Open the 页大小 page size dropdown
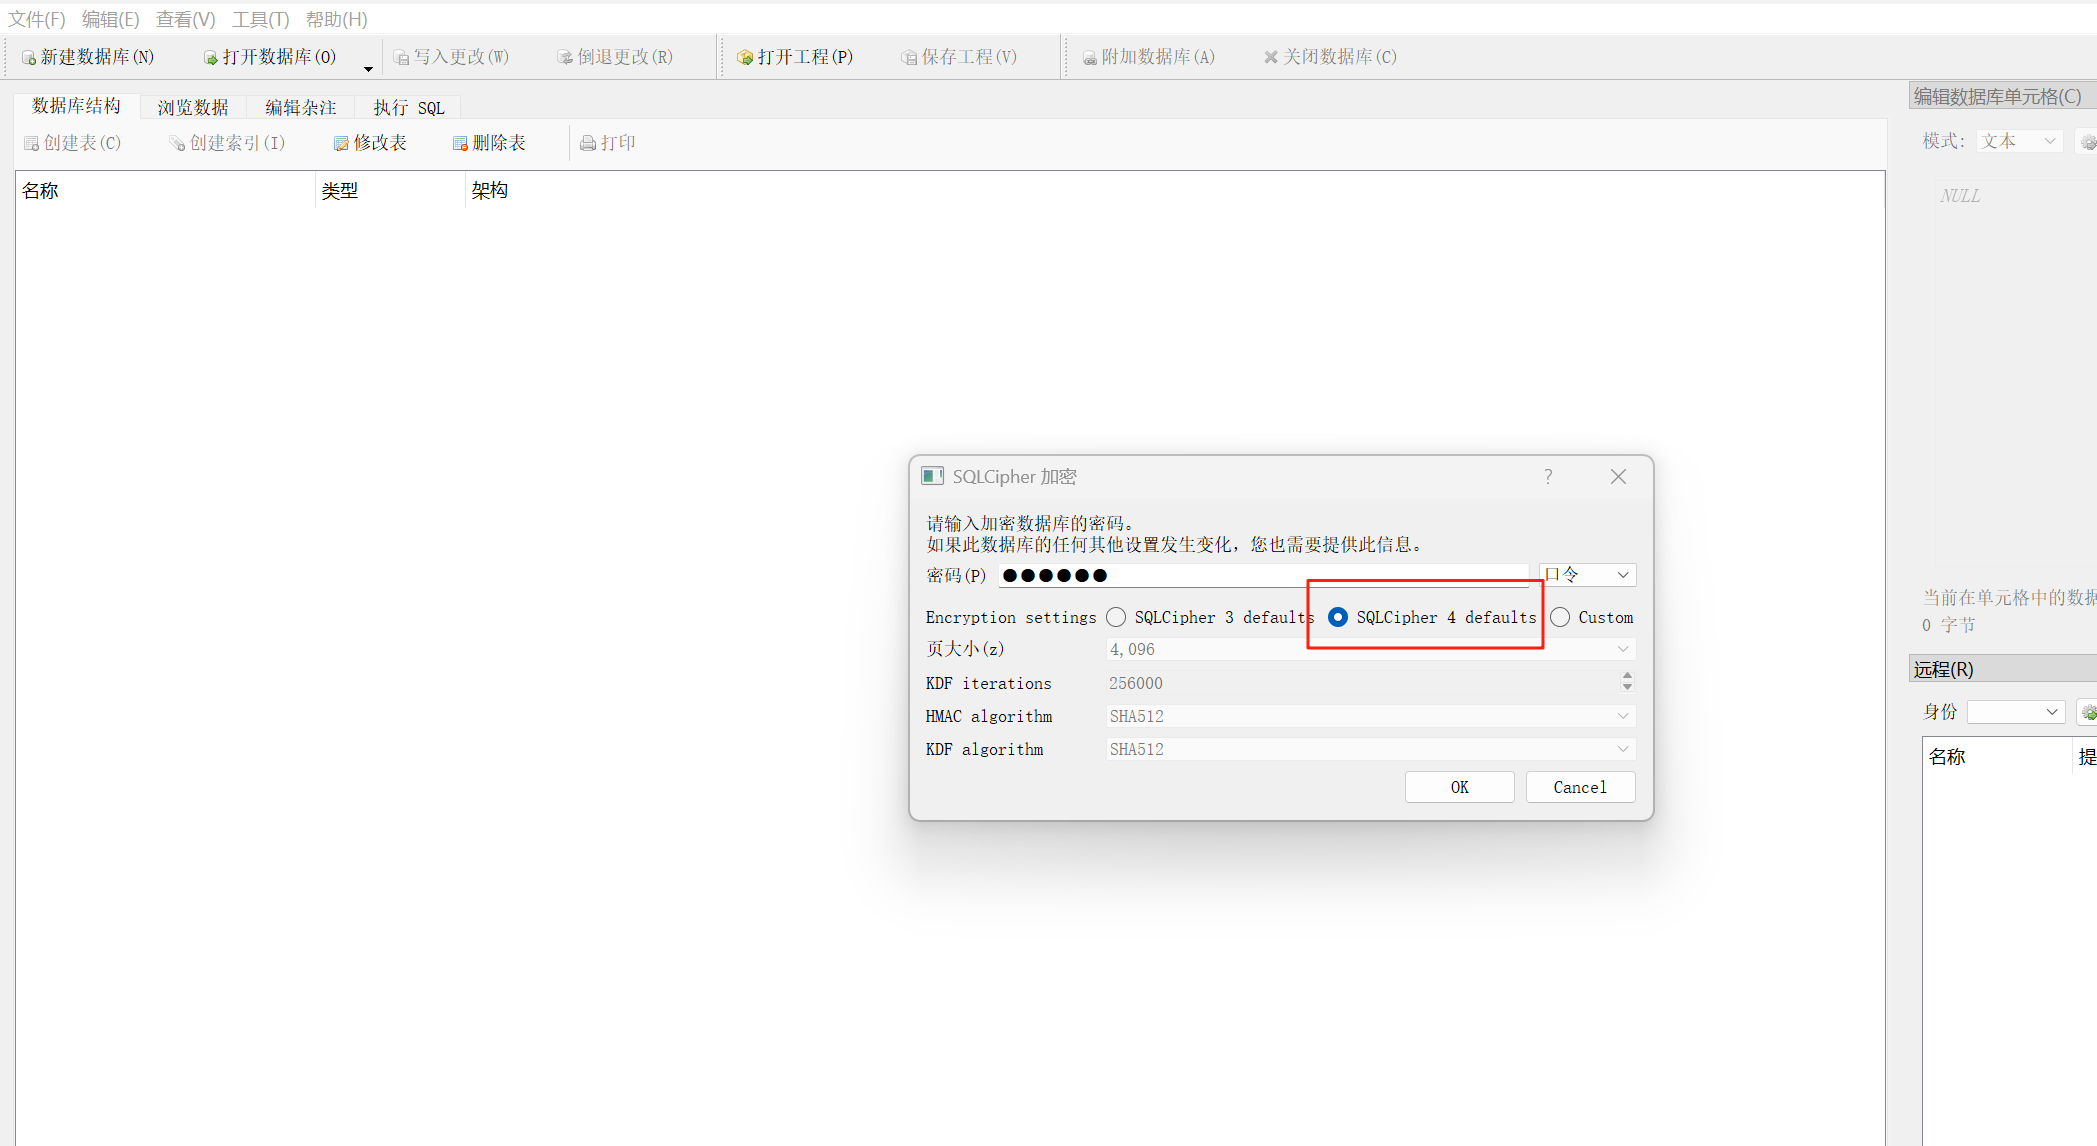This screenshot has height=1146, width=2097. point(1370,649)
